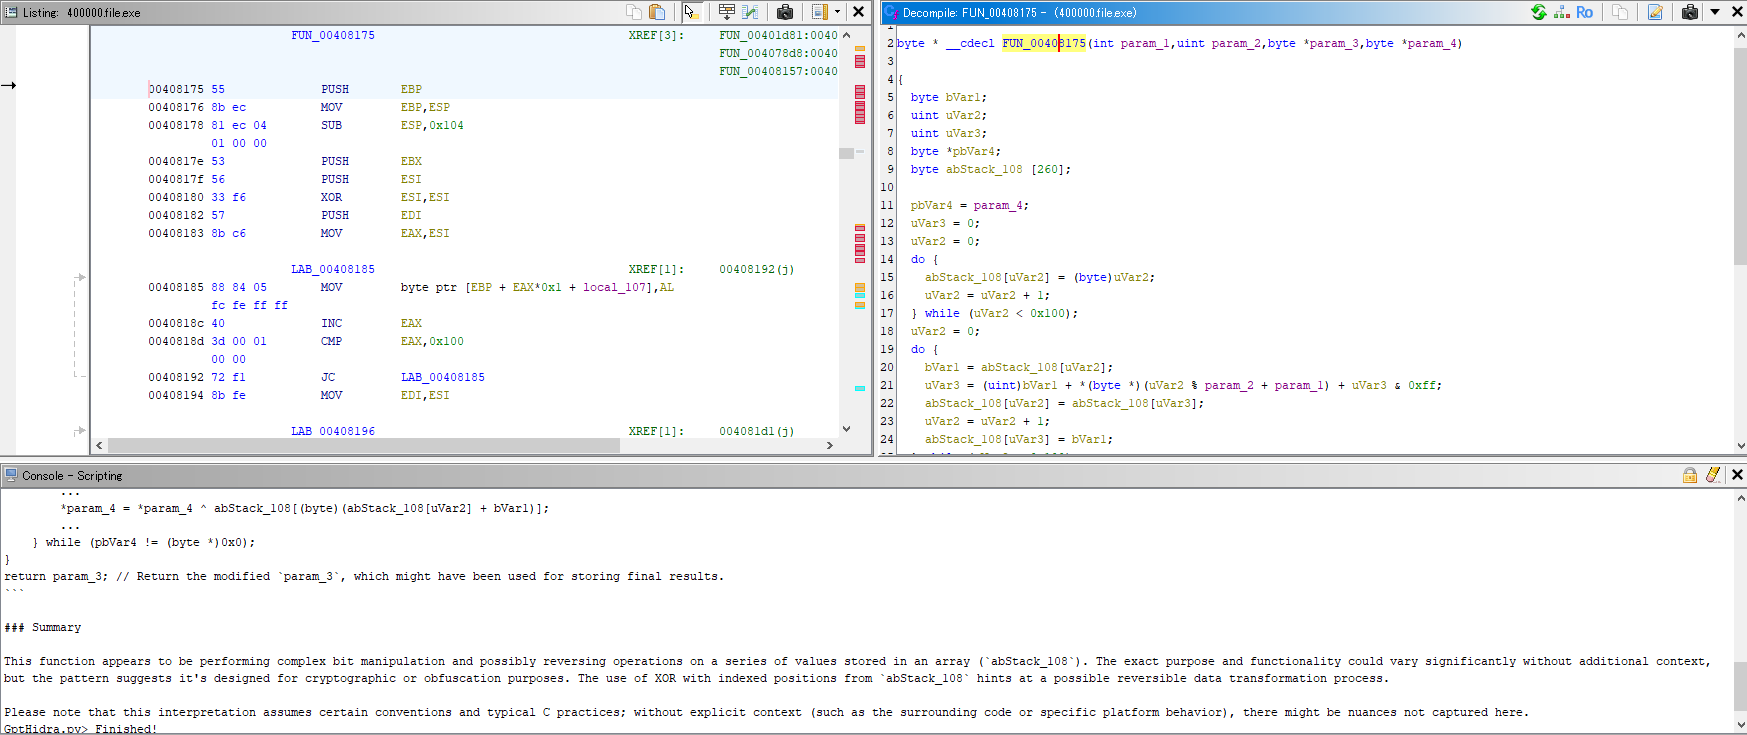Toggle mouse hover popups in Listing
Viewport: 1747px width, 735px height.
coord(691,12)
